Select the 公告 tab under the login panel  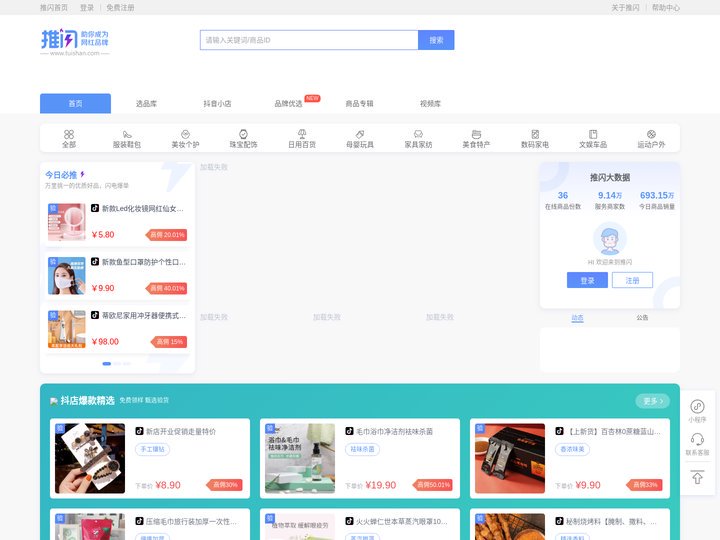click(642, 318)
